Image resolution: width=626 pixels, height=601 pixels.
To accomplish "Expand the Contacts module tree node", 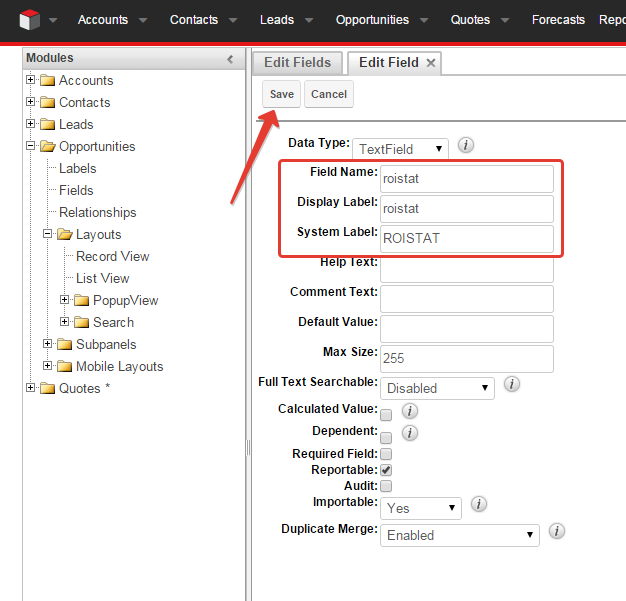I will [30, 101].
